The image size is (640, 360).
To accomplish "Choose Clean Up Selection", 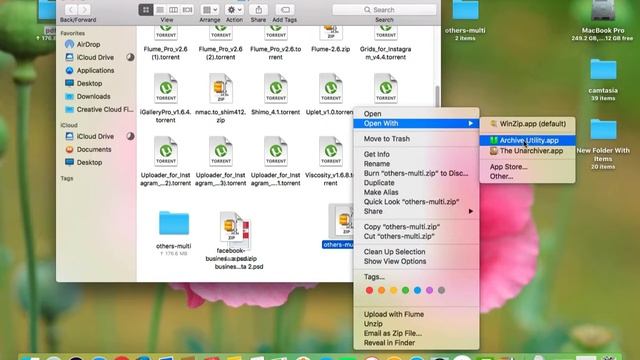I will click(x=416, y=252).
